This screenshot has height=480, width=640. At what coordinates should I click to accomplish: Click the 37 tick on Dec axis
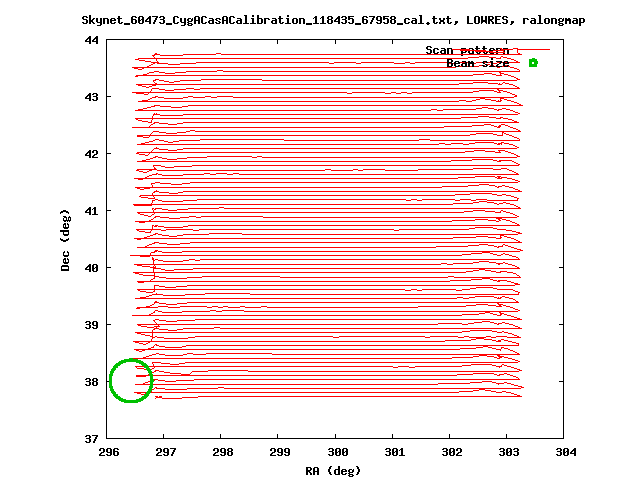(x=91, y=439)
